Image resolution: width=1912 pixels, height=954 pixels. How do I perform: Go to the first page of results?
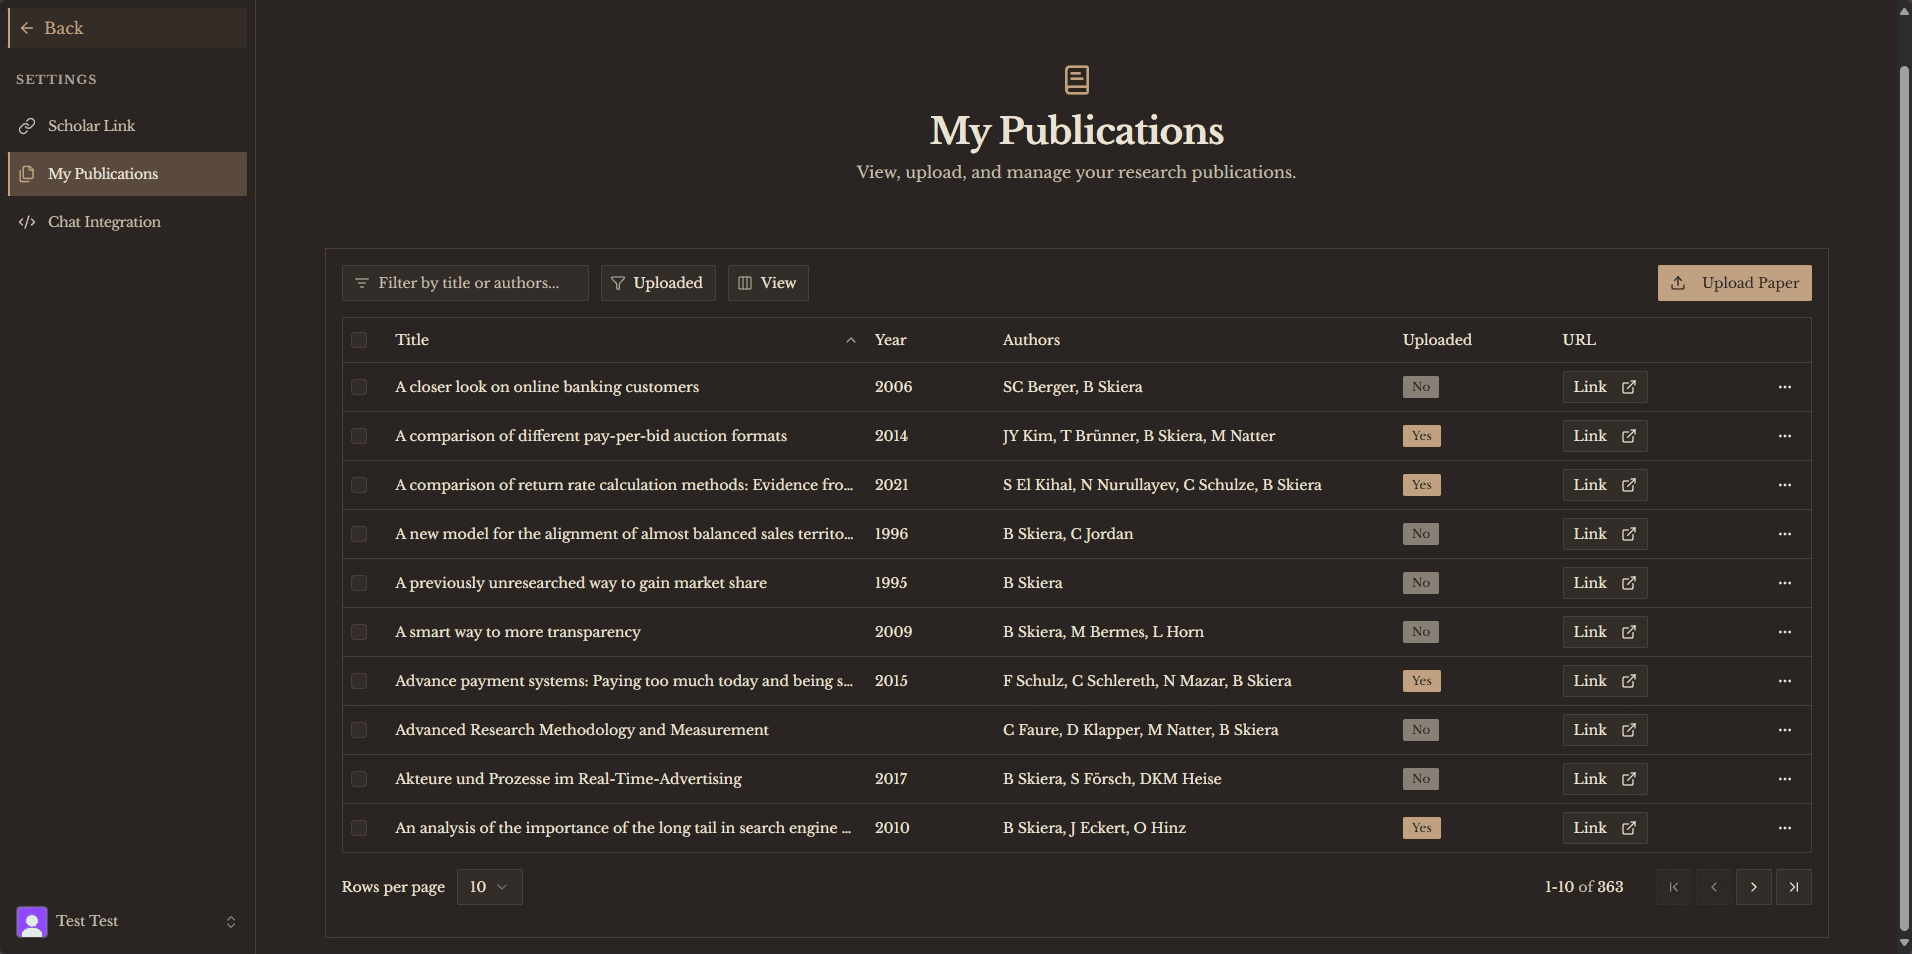[x=1674, y=887]
